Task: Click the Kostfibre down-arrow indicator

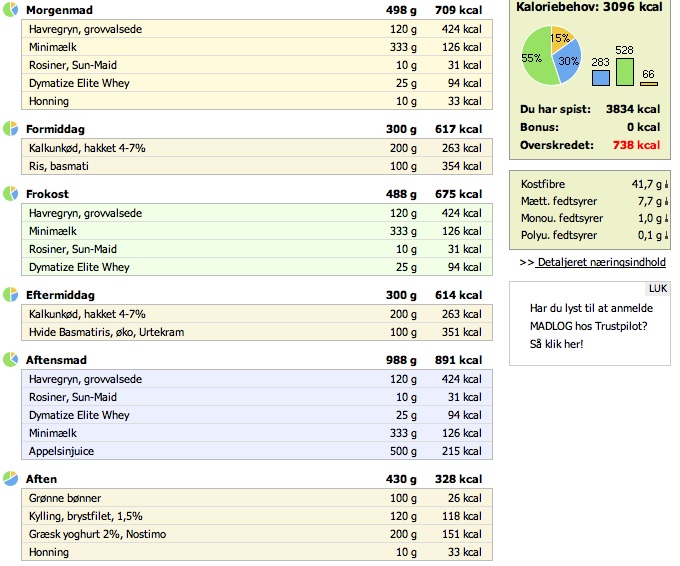Action: tap(666, 184)
